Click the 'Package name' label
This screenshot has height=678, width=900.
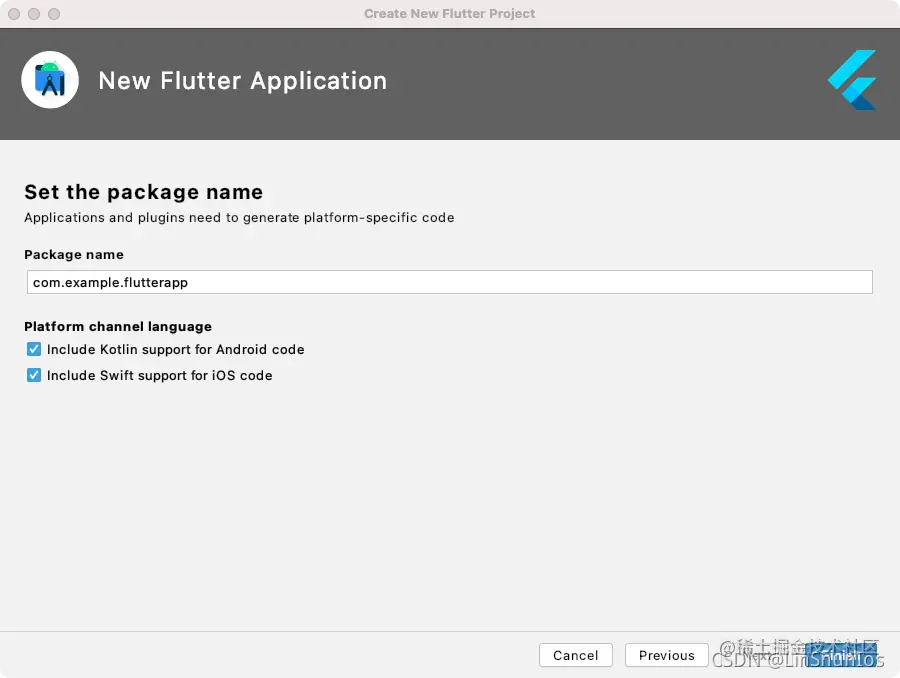point(73,254)
